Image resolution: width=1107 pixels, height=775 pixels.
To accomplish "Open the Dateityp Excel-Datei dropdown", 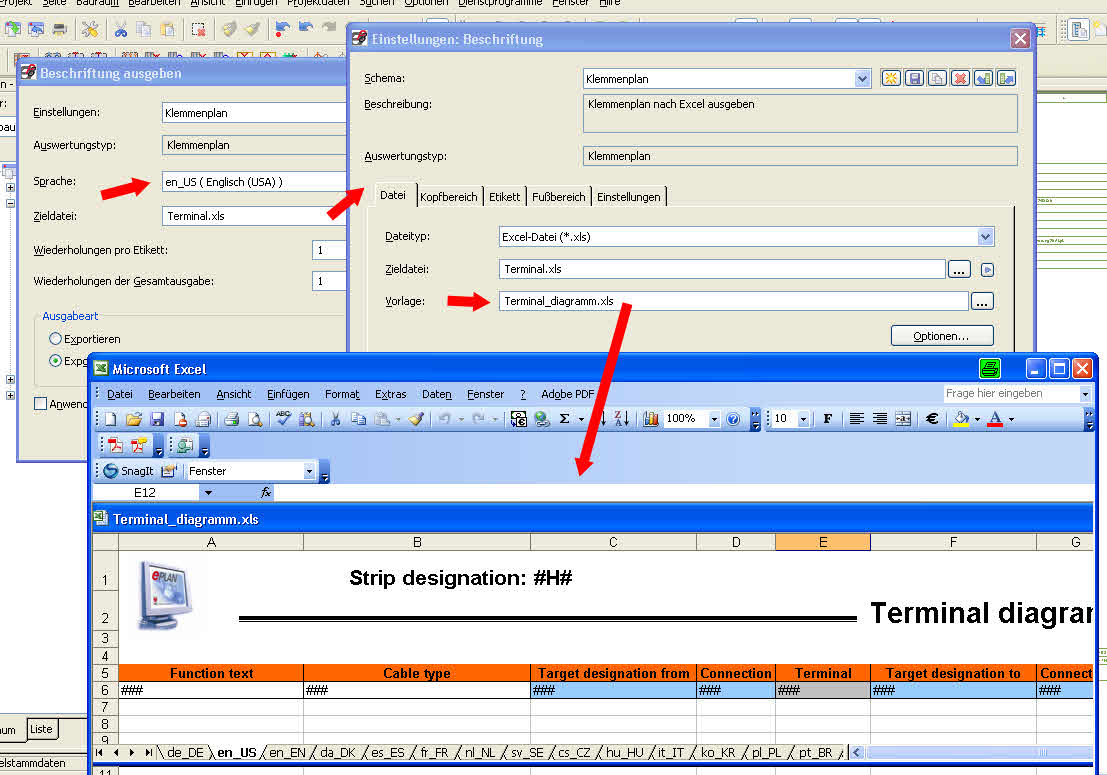I will pyautogui.click(x=986, y=237).
